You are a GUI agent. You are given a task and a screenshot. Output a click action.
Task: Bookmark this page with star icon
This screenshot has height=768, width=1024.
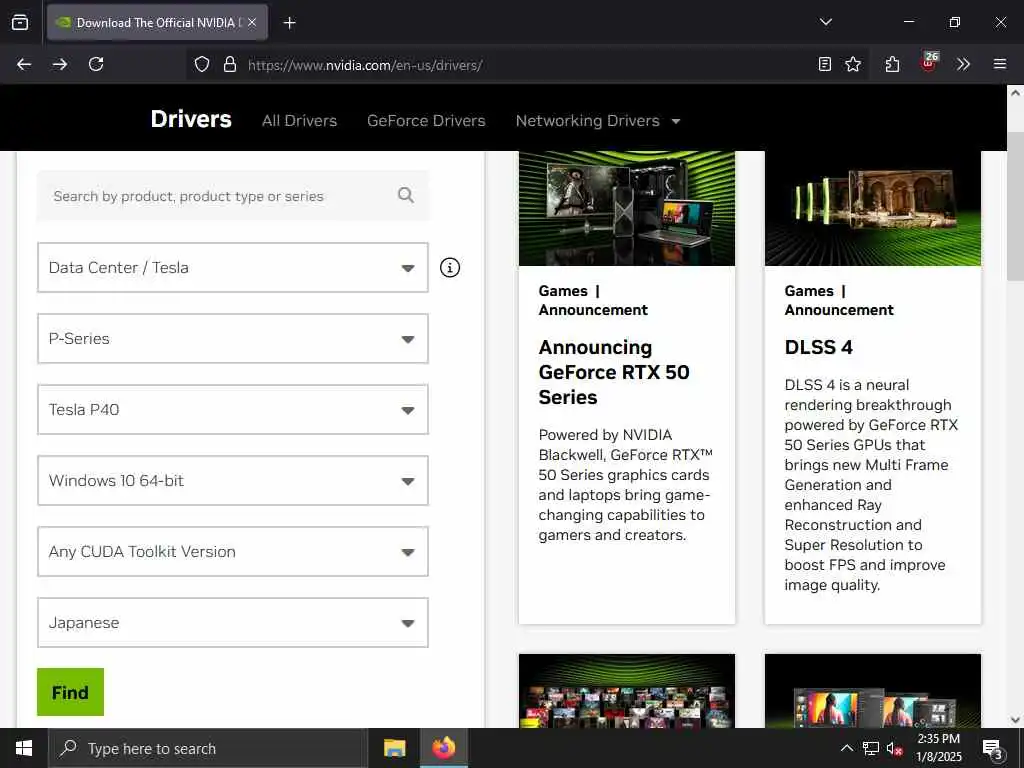(x=853, y=64)
